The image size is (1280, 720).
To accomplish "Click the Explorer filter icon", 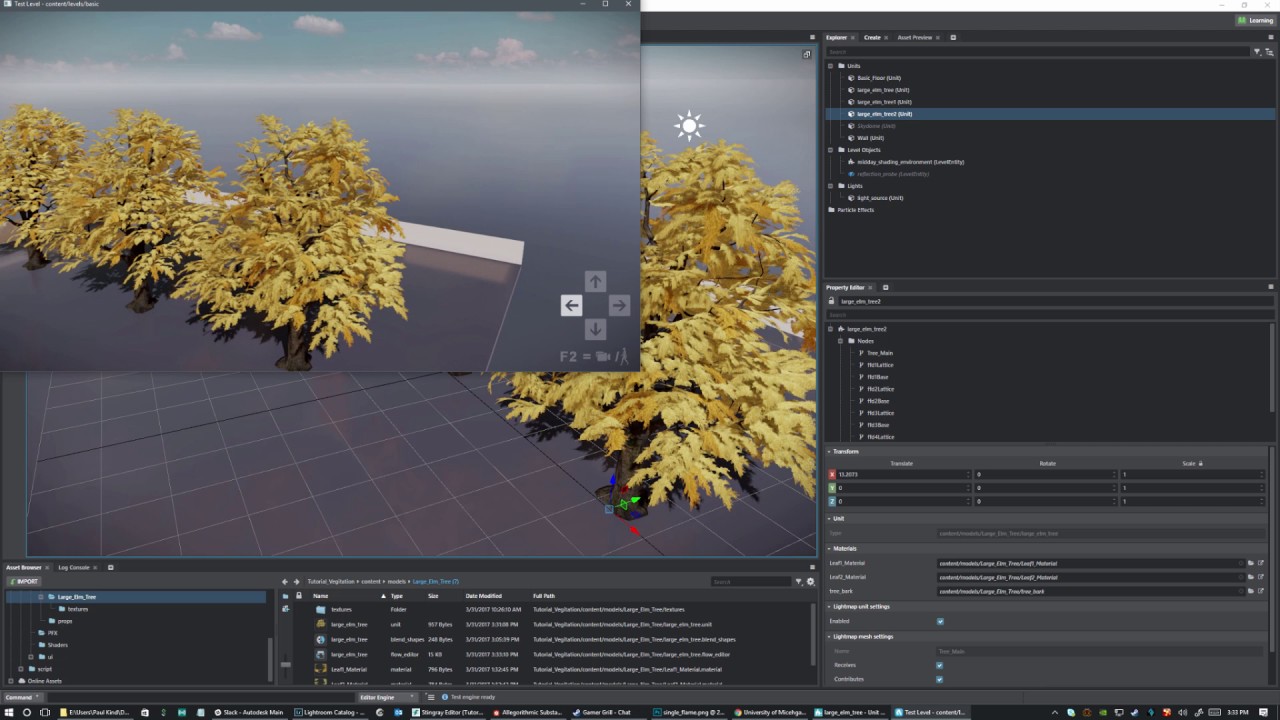I will tap(1257, 51).
